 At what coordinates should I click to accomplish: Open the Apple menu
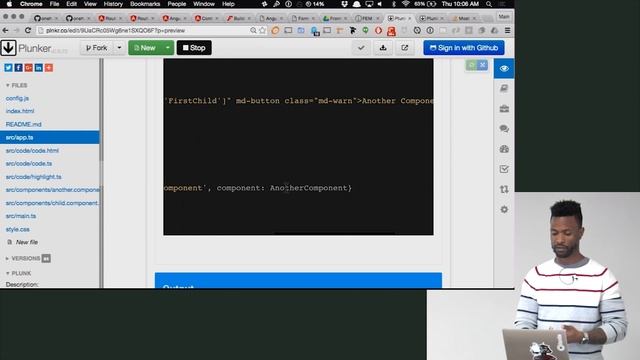coord(9,4)
